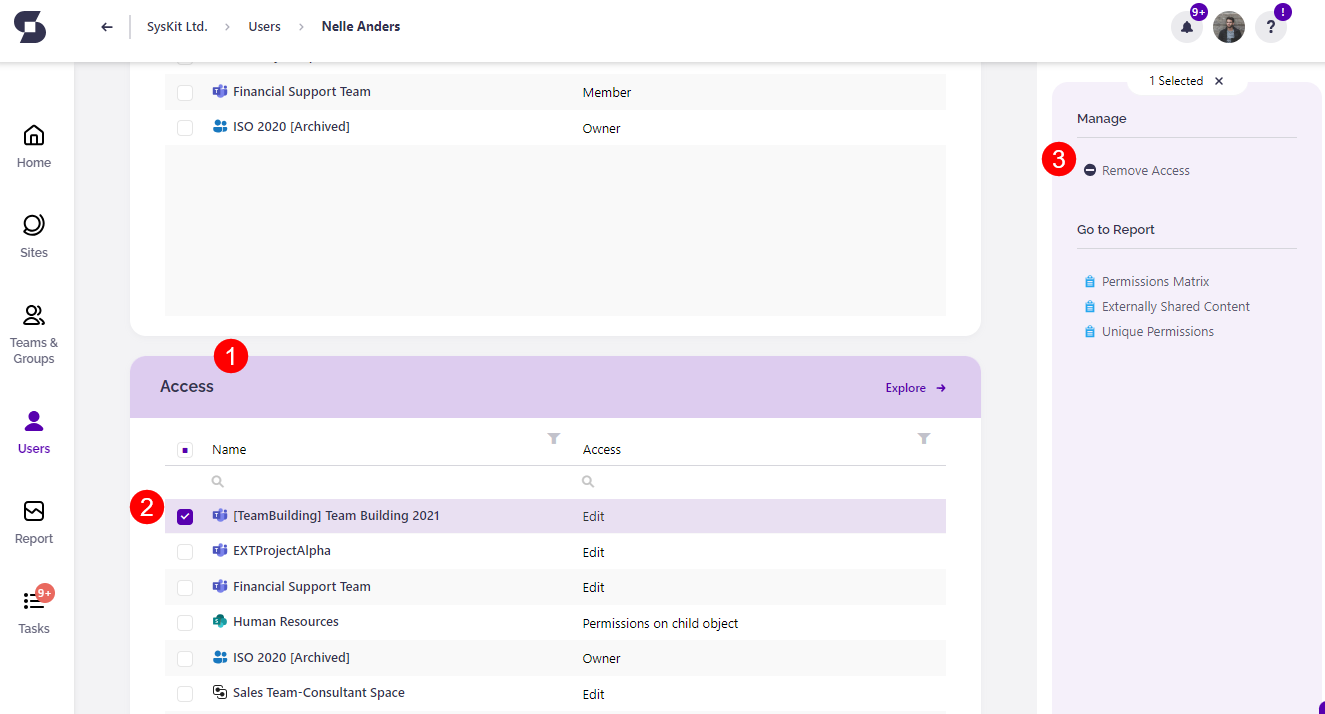The height and width of the screenshot is (714, 1325).
Task: Open Home in the sidebar
Action: coord(34,146)
